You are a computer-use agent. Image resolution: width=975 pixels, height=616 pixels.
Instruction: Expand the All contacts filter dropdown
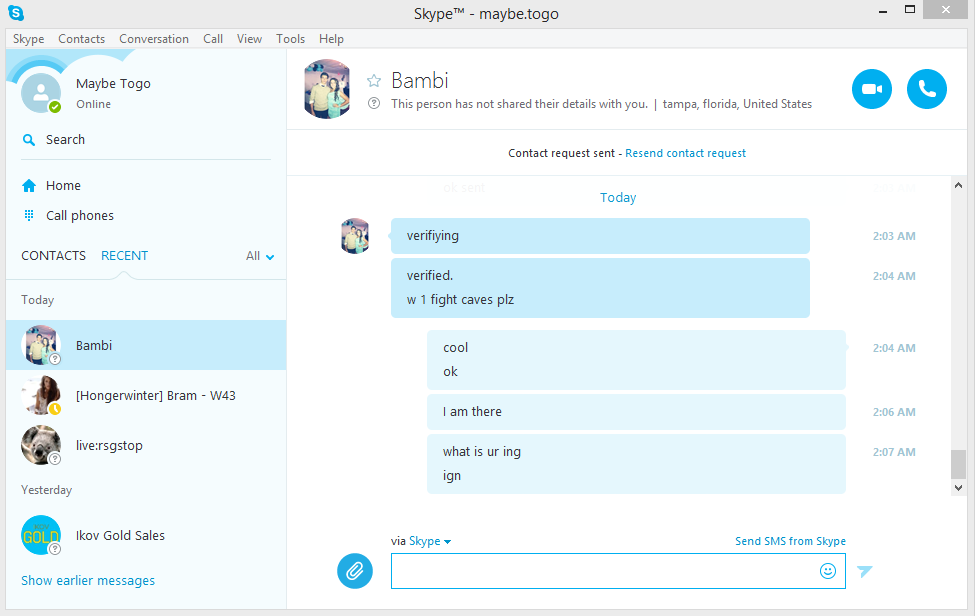260,256
